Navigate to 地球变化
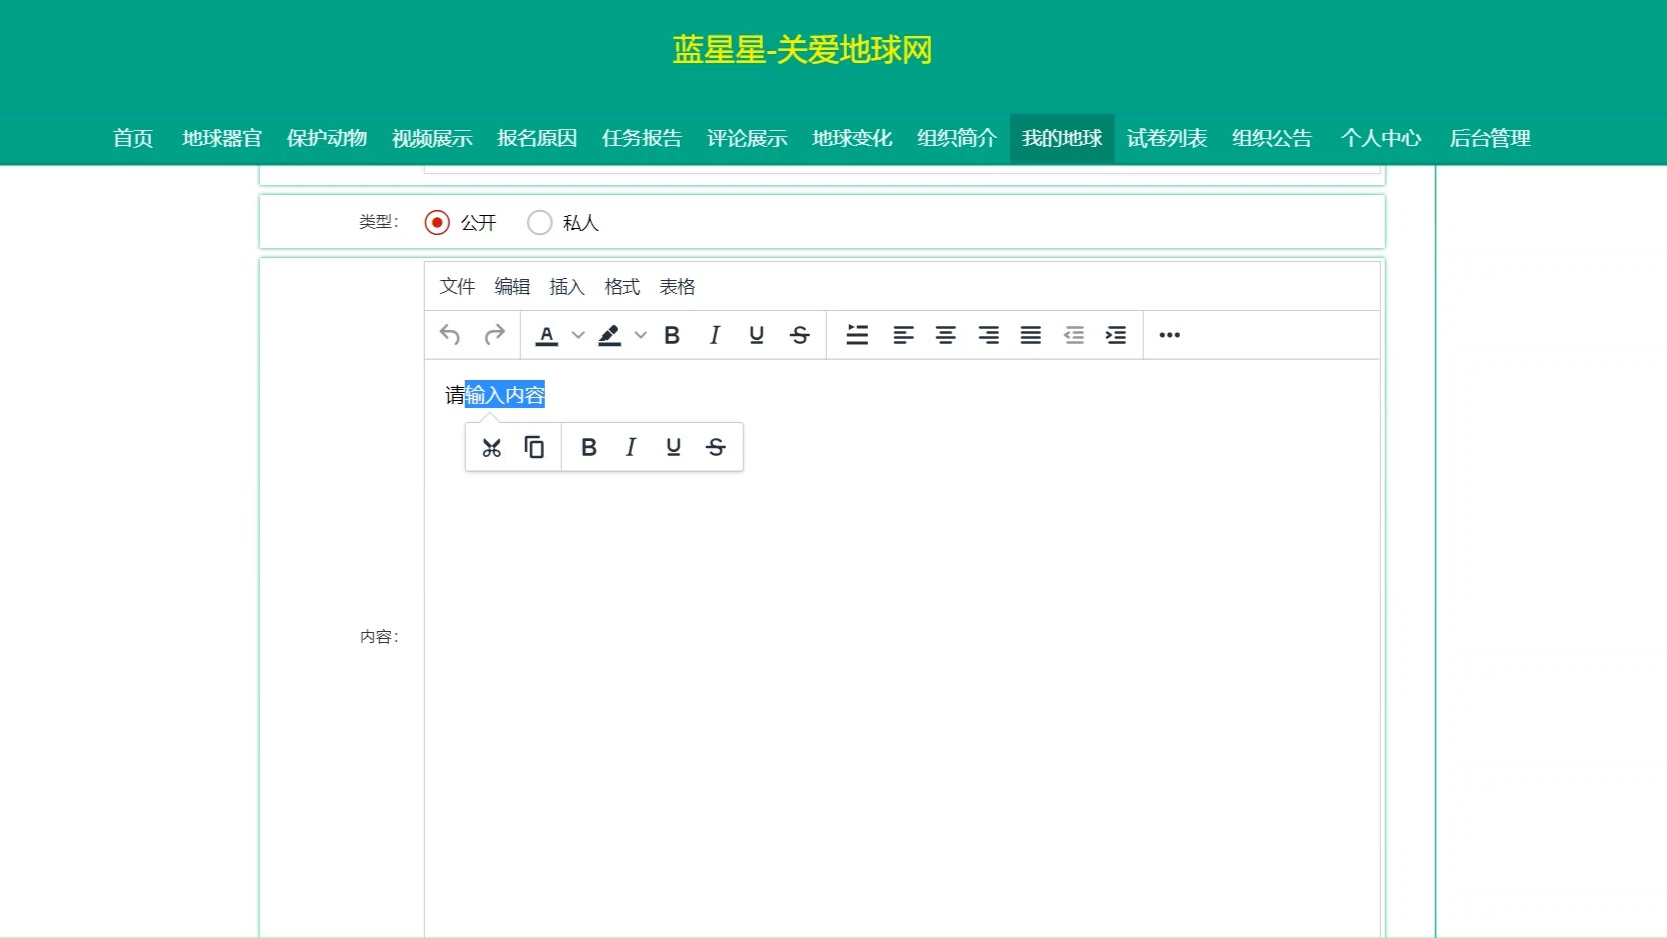This screenshot has width=1667, height=938. tap(852, 138)
